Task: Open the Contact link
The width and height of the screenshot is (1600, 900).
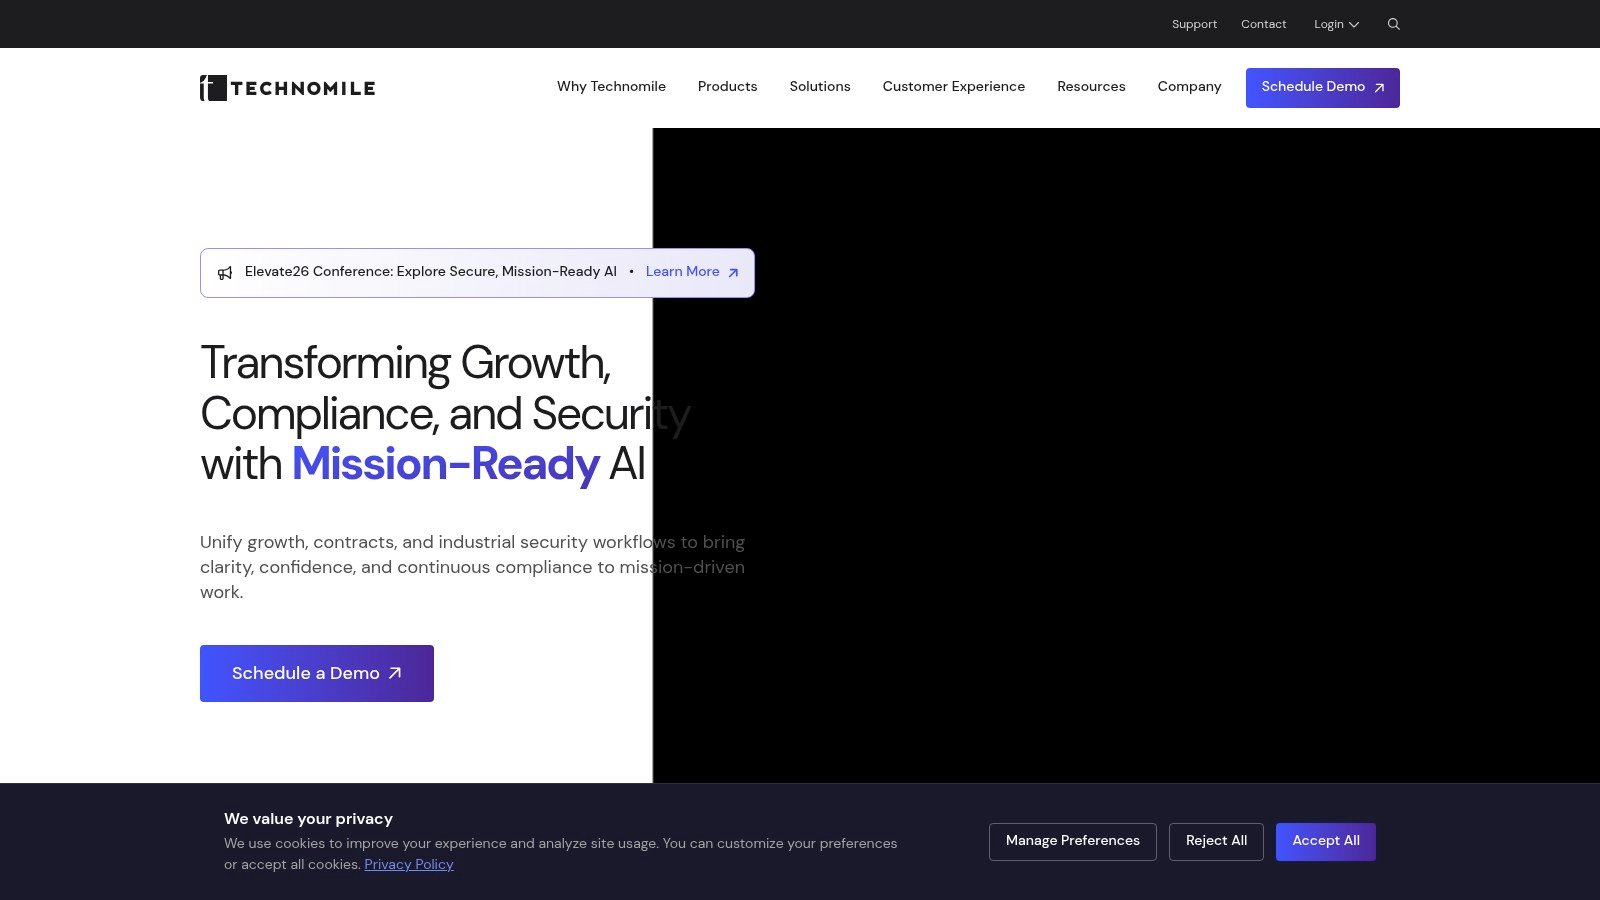Action: point(1263,24)
